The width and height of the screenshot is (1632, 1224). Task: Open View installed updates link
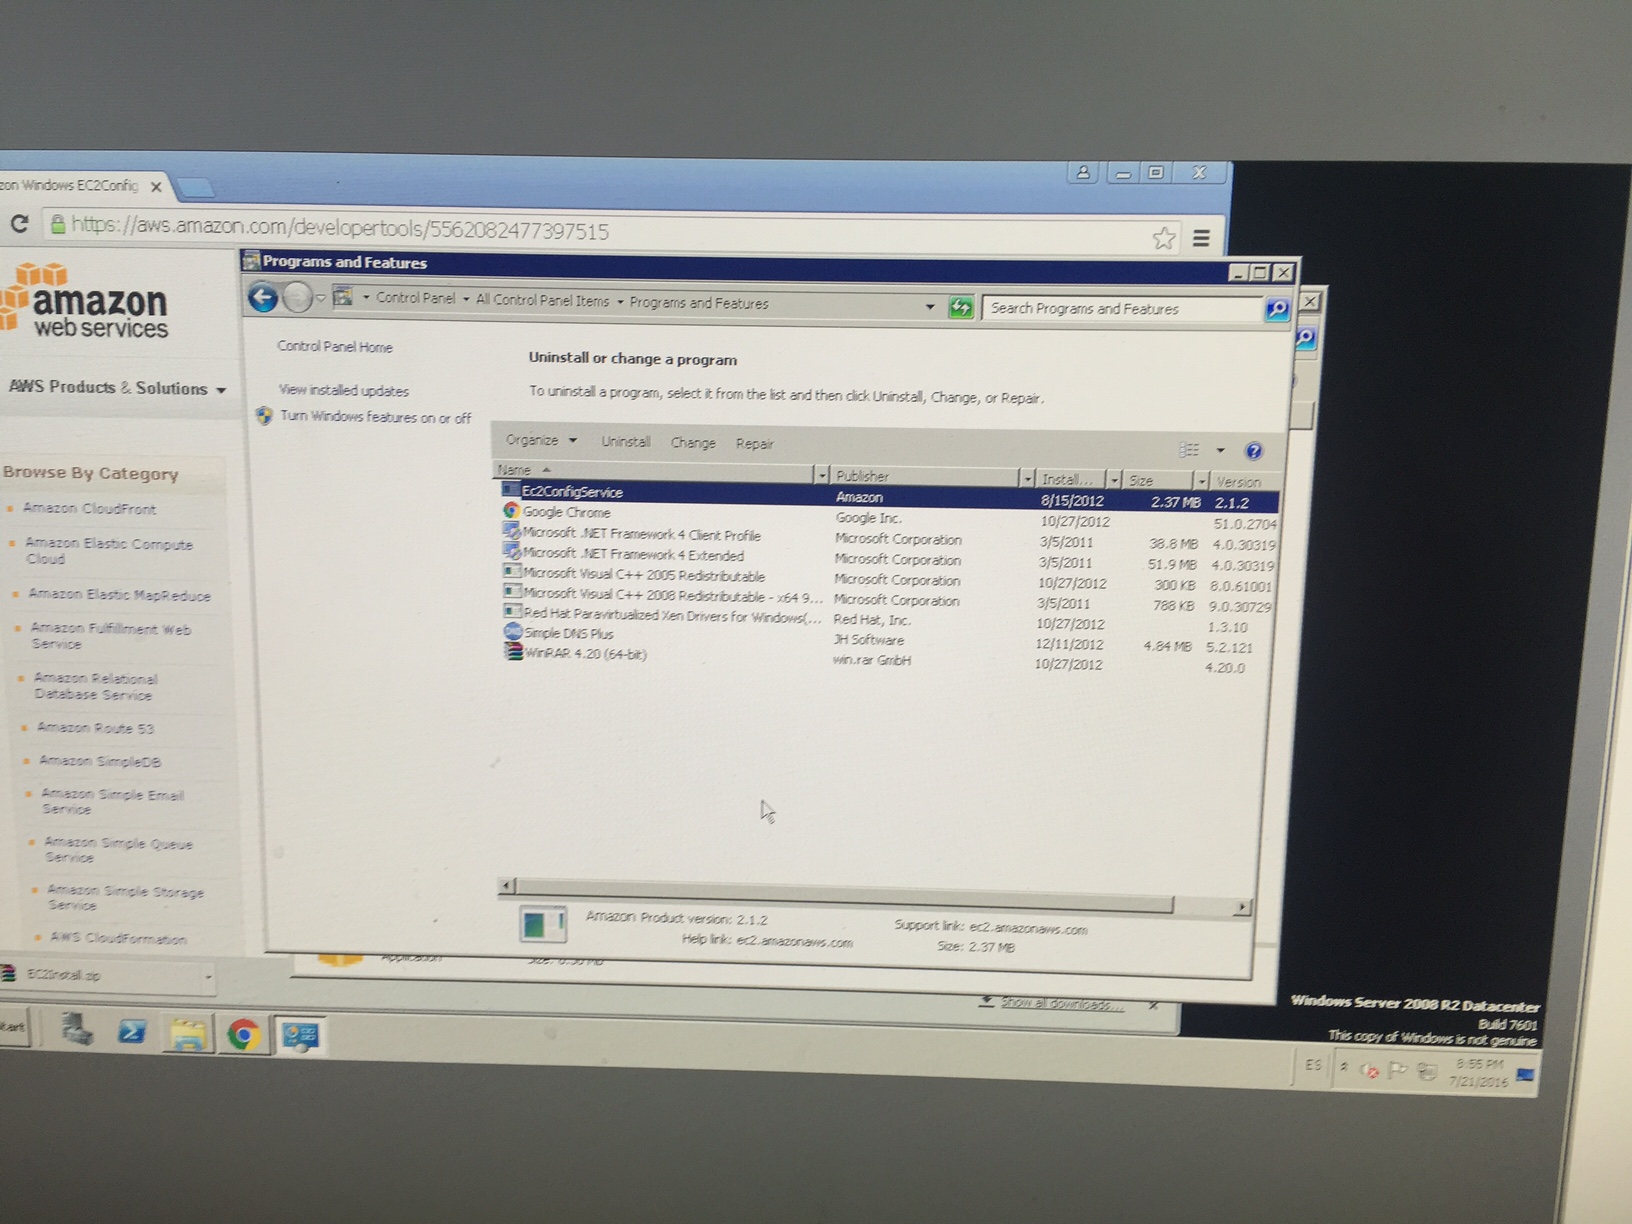point(343,390)
